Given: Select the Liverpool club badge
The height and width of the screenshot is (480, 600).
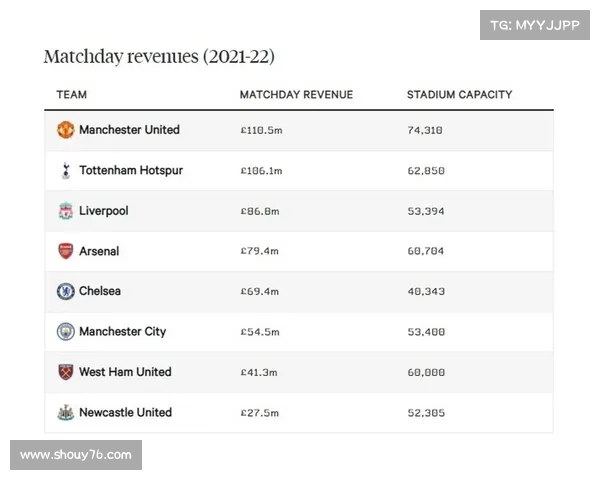Looking at the screenshot, I should (x=66, y=211).
